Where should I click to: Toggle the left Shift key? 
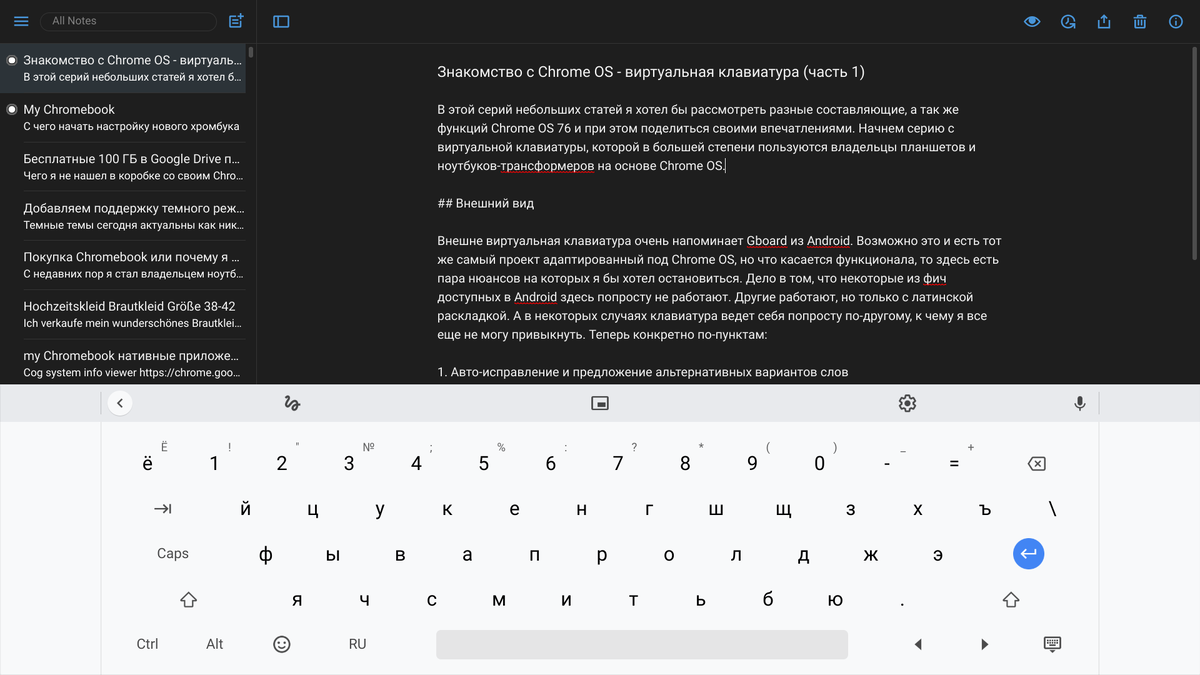click(x=188, y=599)
